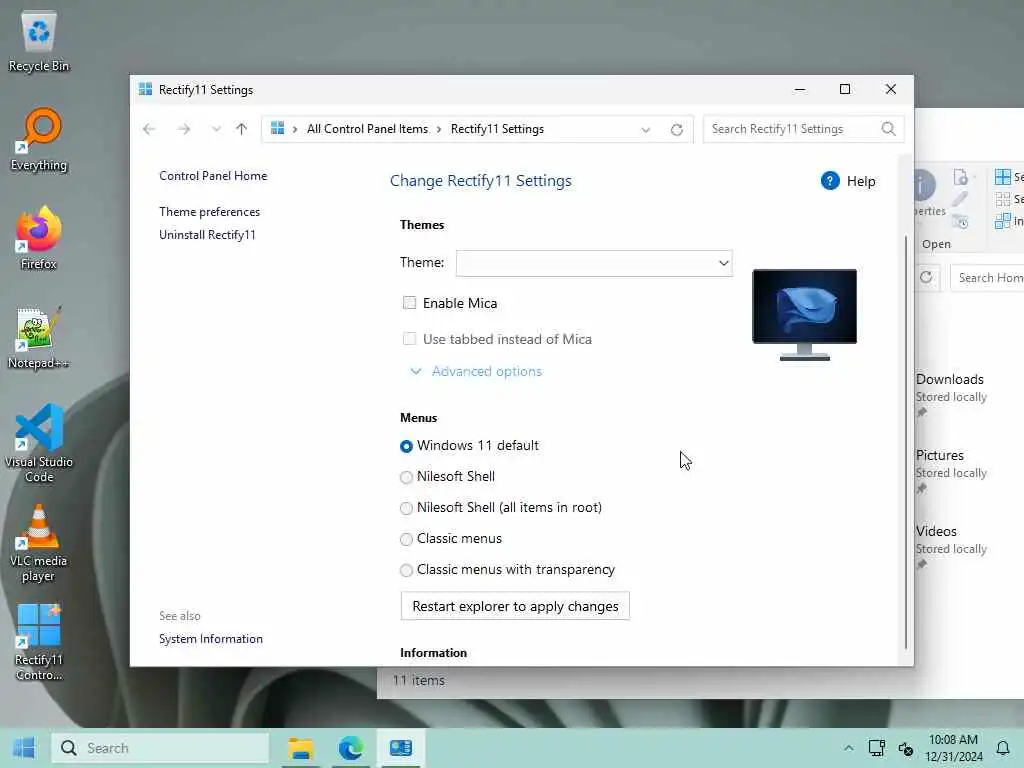The width and height of the screenshot is (1024, 768).
Task: Click the Control Panel address bar icon
Action: (278, 129)
